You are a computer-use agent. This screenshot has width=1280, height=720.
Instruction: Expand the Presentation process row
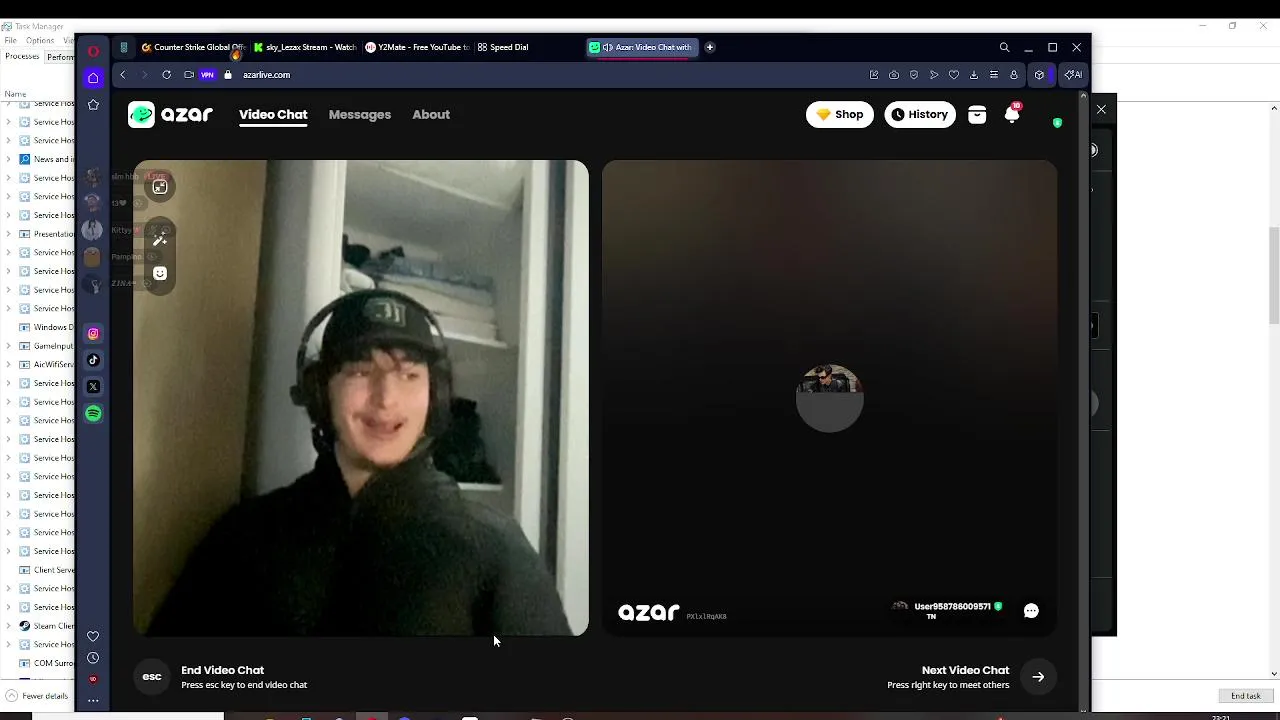tap(9, 234)
